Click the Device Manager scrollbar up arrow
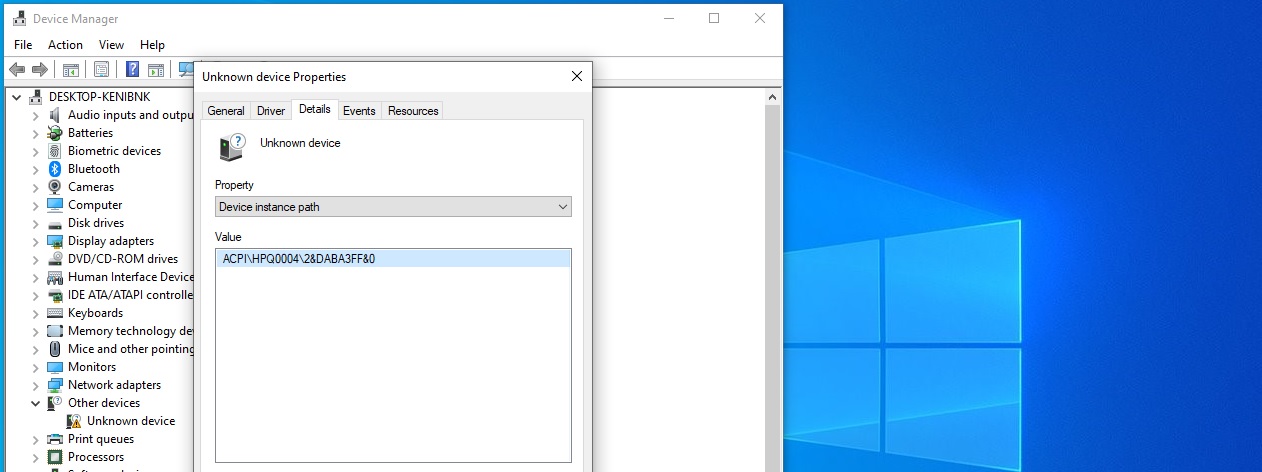 click(771, 96)
